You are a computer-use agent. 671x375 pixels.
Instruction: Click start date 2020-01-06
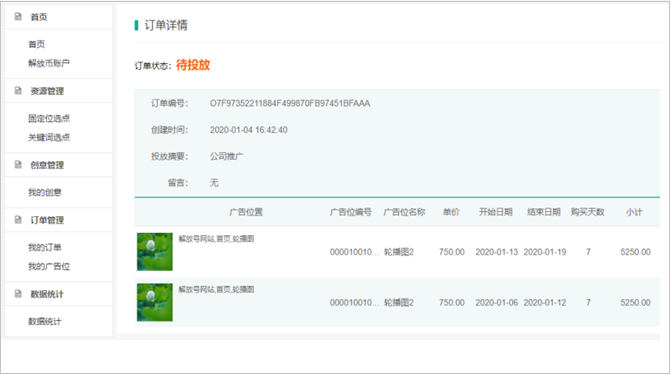point(496,303)
